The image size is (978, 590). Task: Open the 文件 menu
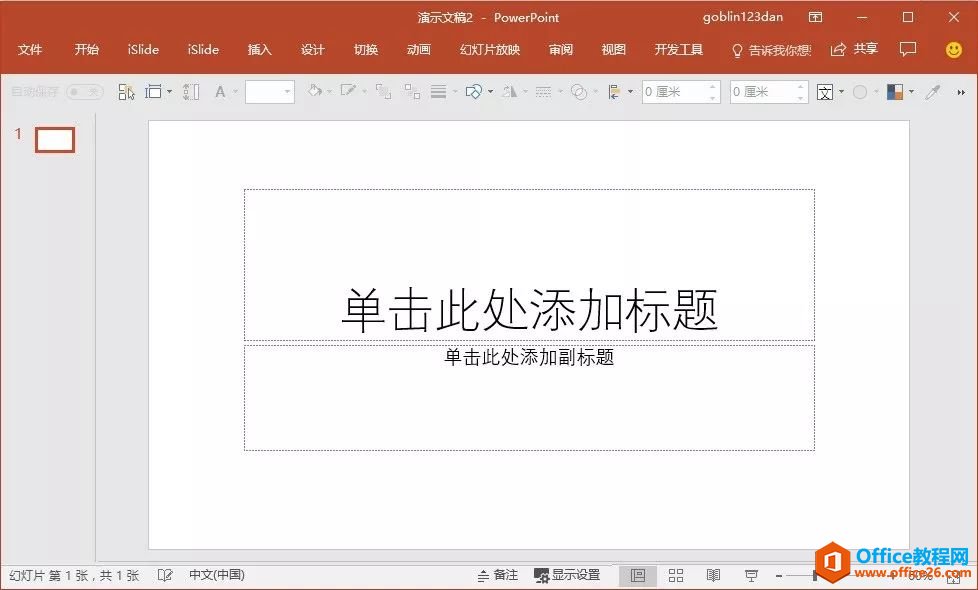point(30,49)
